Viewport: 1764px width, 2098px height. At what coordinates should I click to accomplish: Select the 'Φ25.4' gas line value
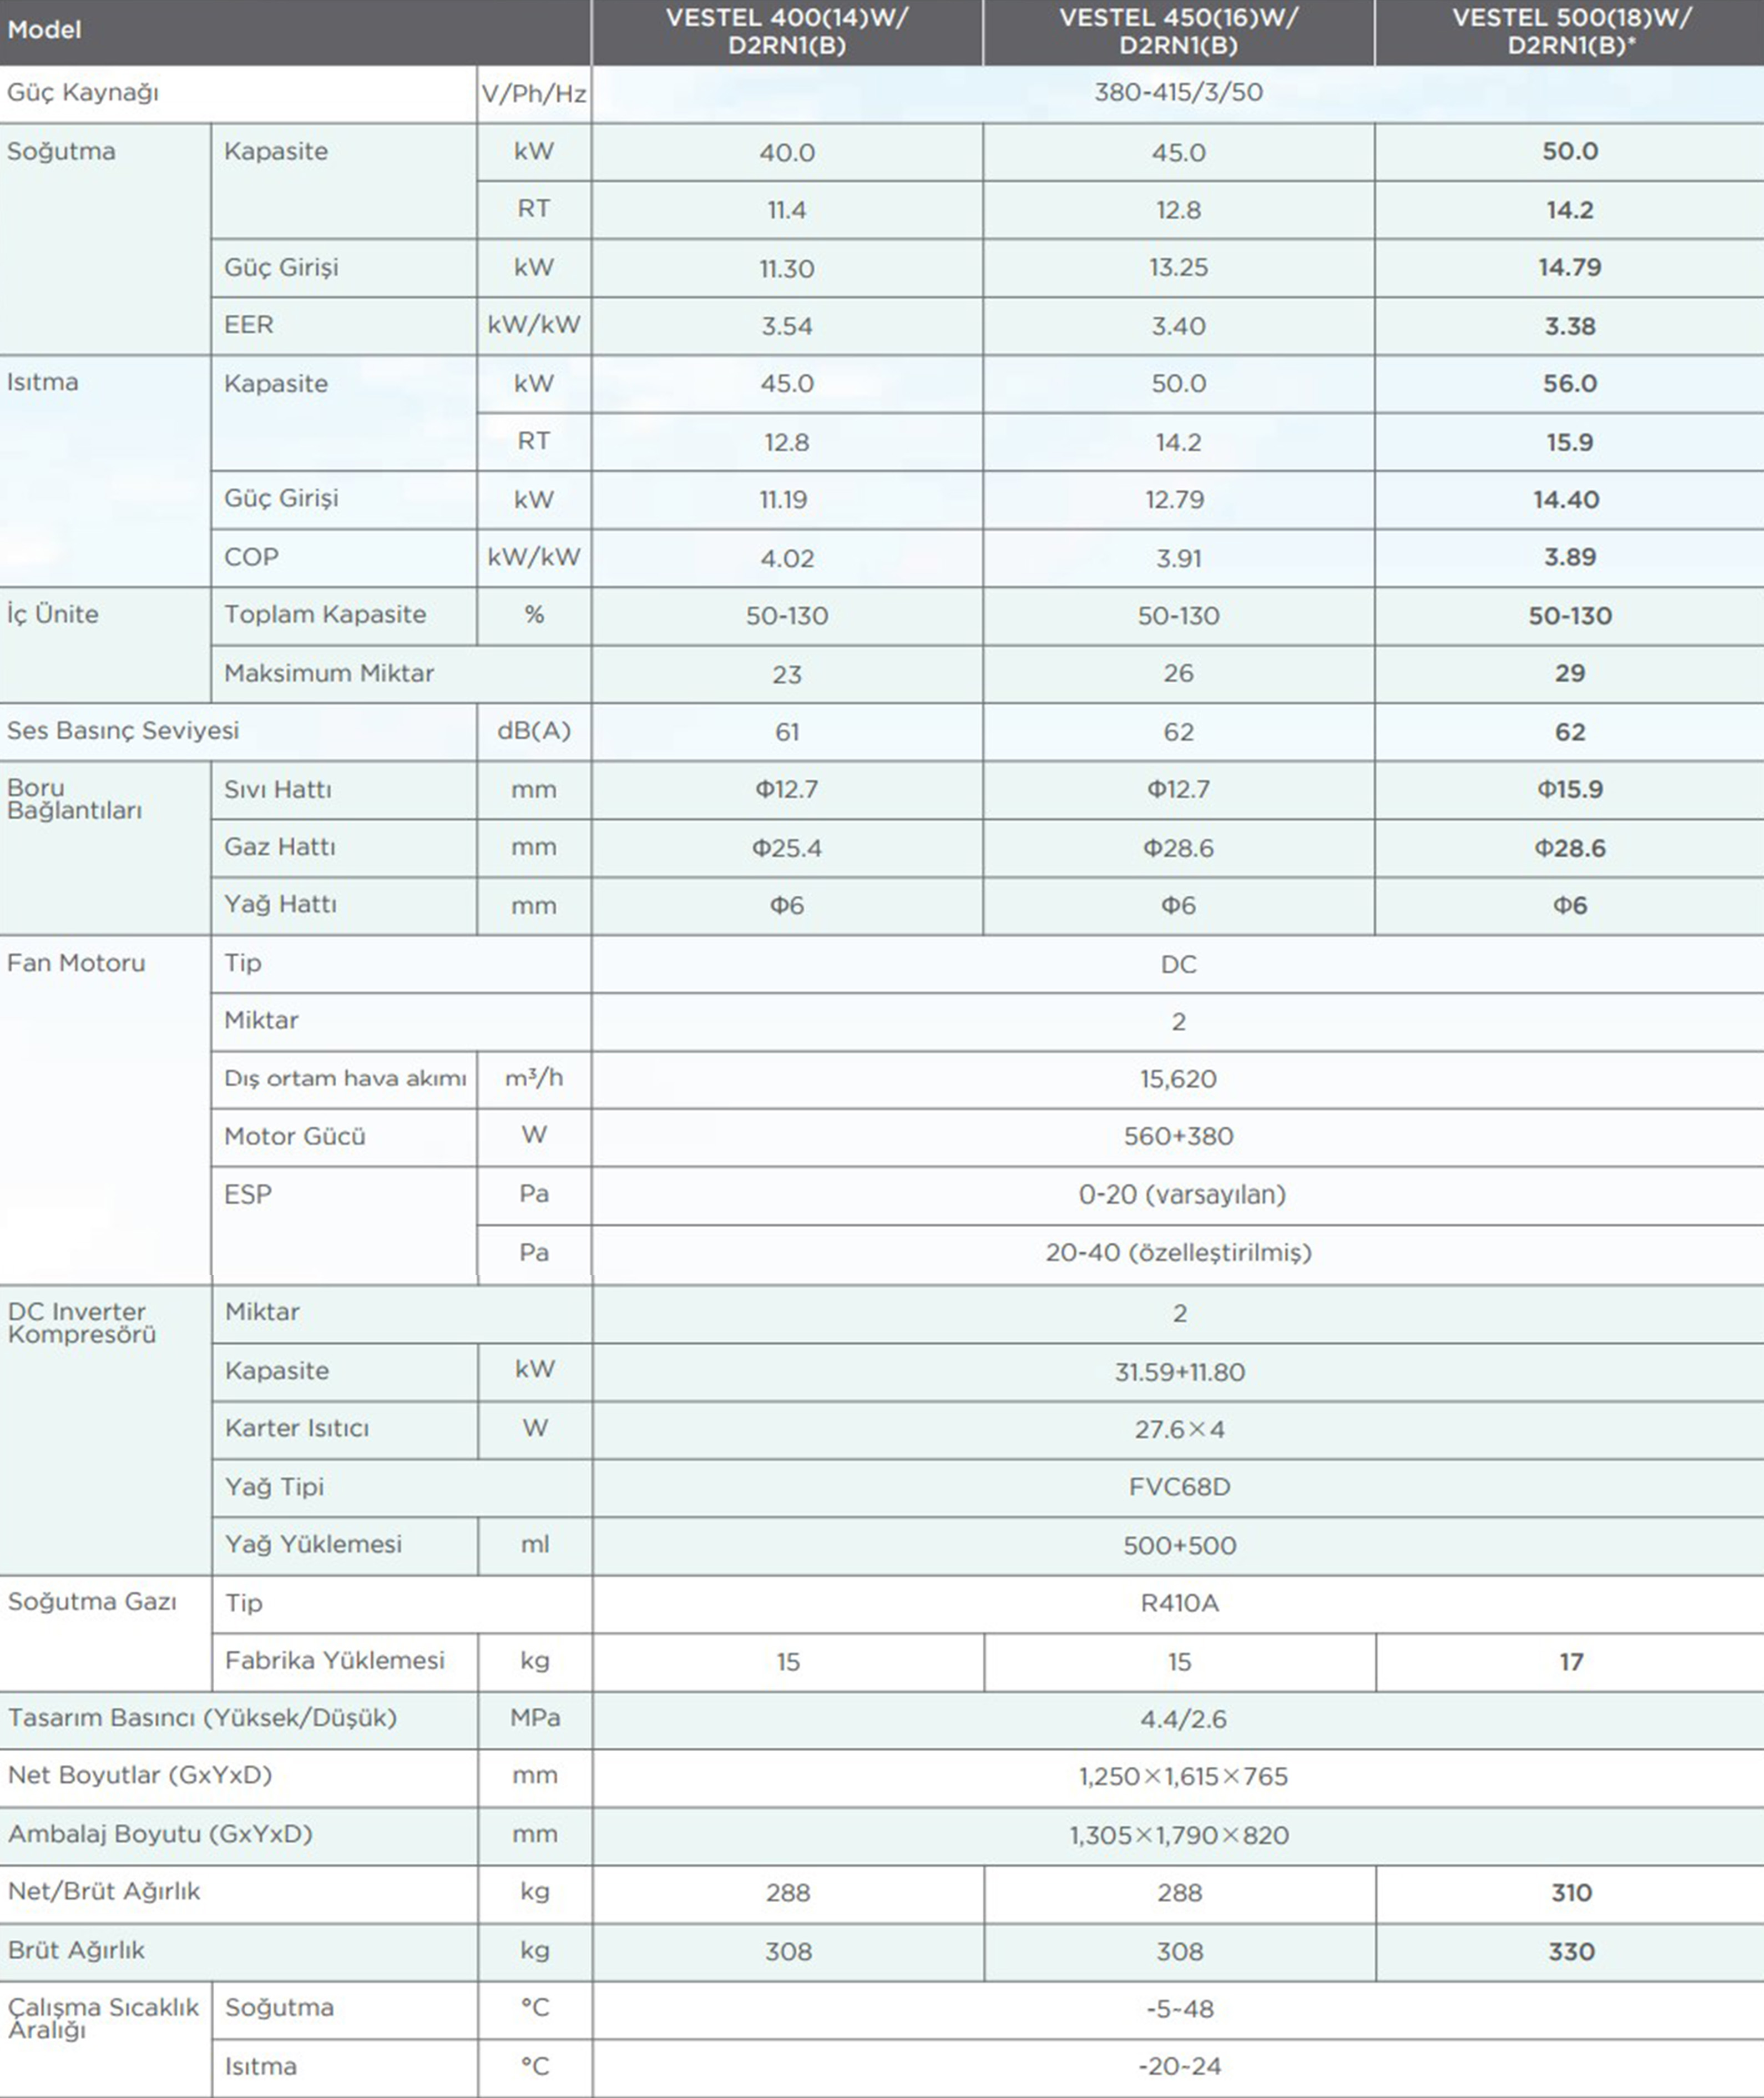click(x=787, y=849)
